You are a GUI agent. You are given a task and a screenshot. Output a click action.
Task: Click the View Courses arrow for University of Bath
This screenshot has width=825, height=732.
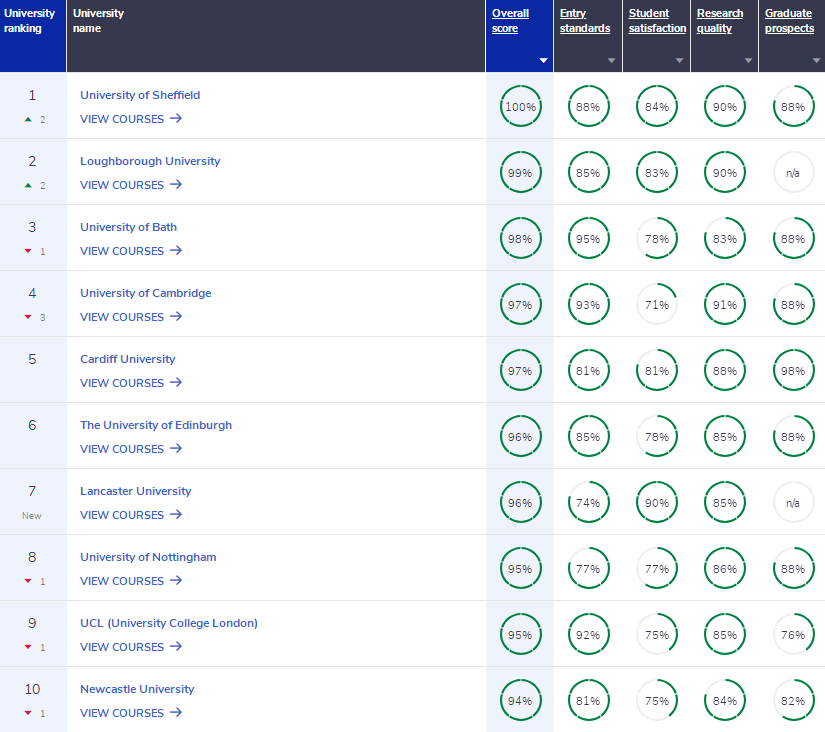176,250
